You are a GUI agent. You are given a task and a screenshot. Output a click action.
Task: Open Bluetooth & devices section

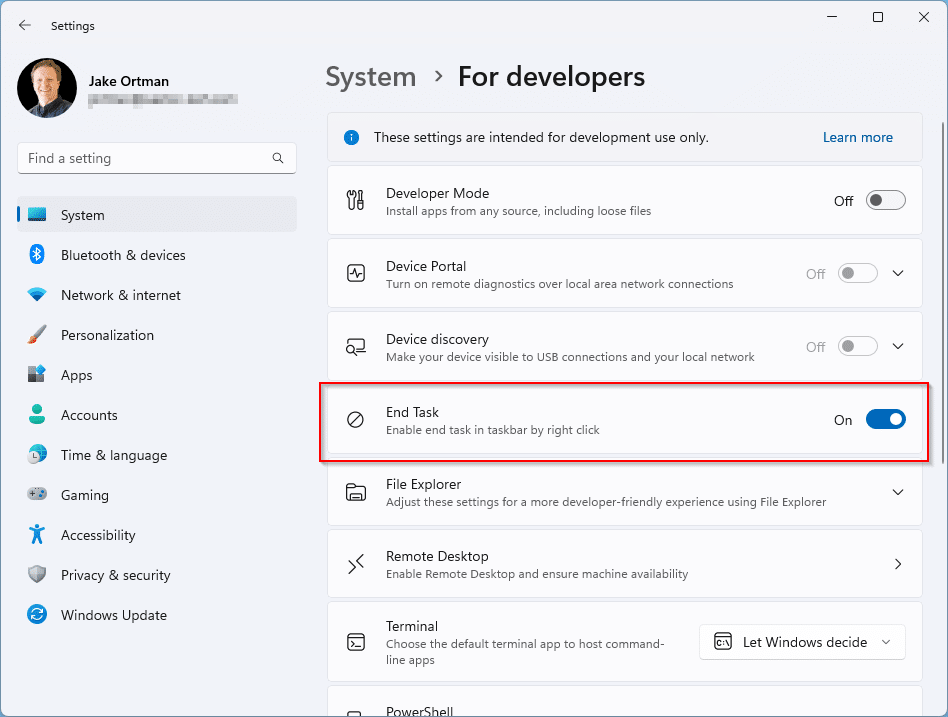pyautogui.click(x=157, y=255)
